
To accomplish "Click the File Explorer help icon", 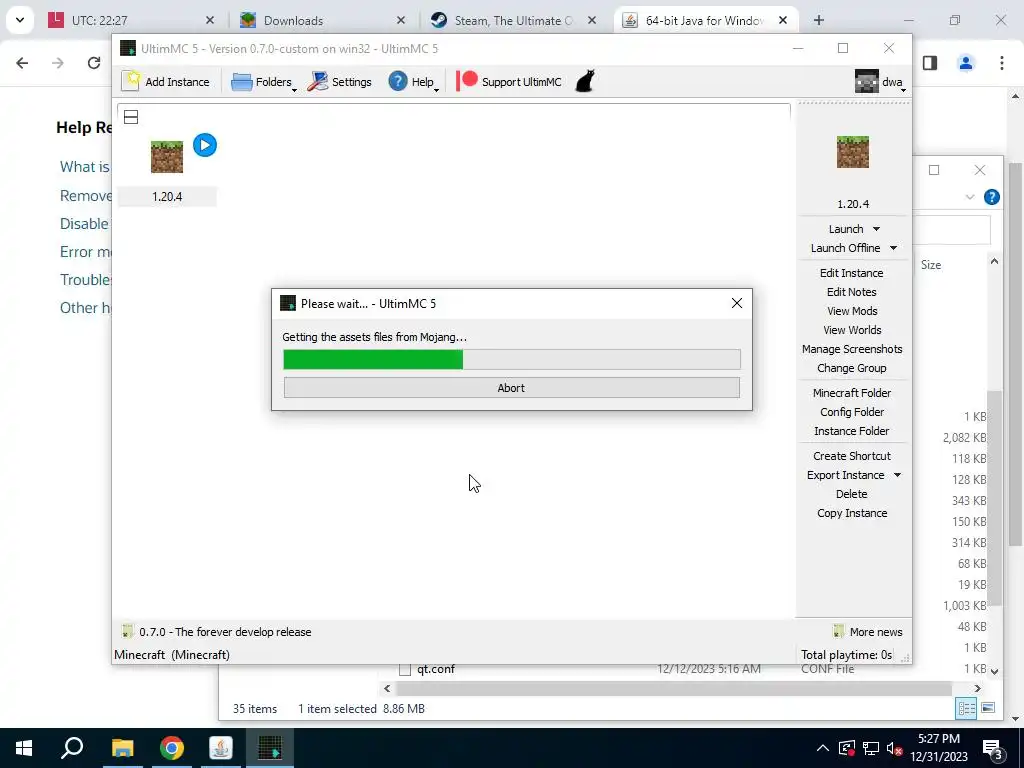I will tap(991, 197).
